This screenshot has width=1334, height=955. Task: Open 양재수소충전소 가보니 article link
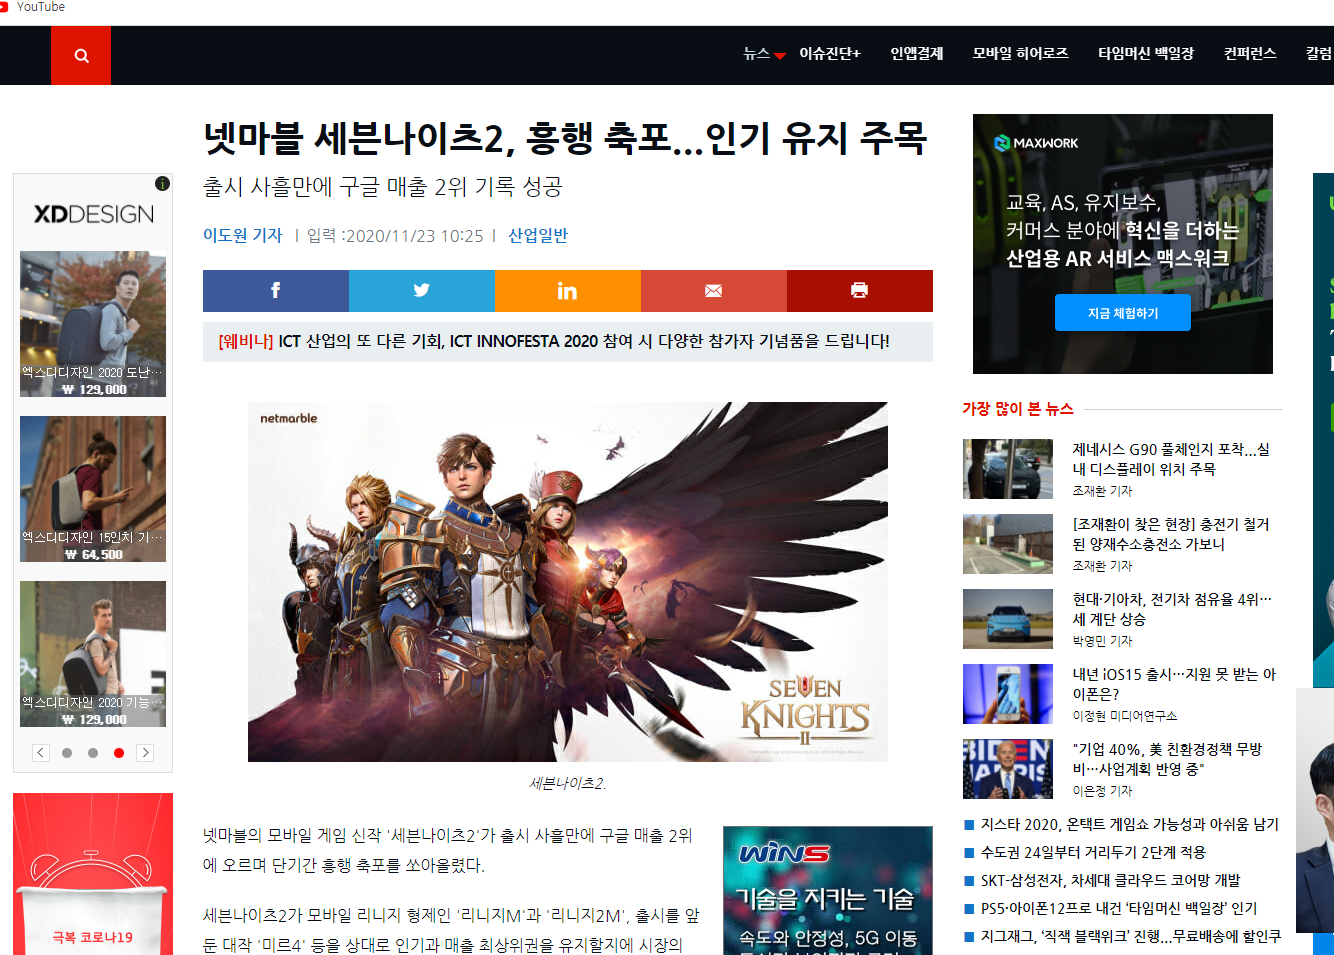1171,534
